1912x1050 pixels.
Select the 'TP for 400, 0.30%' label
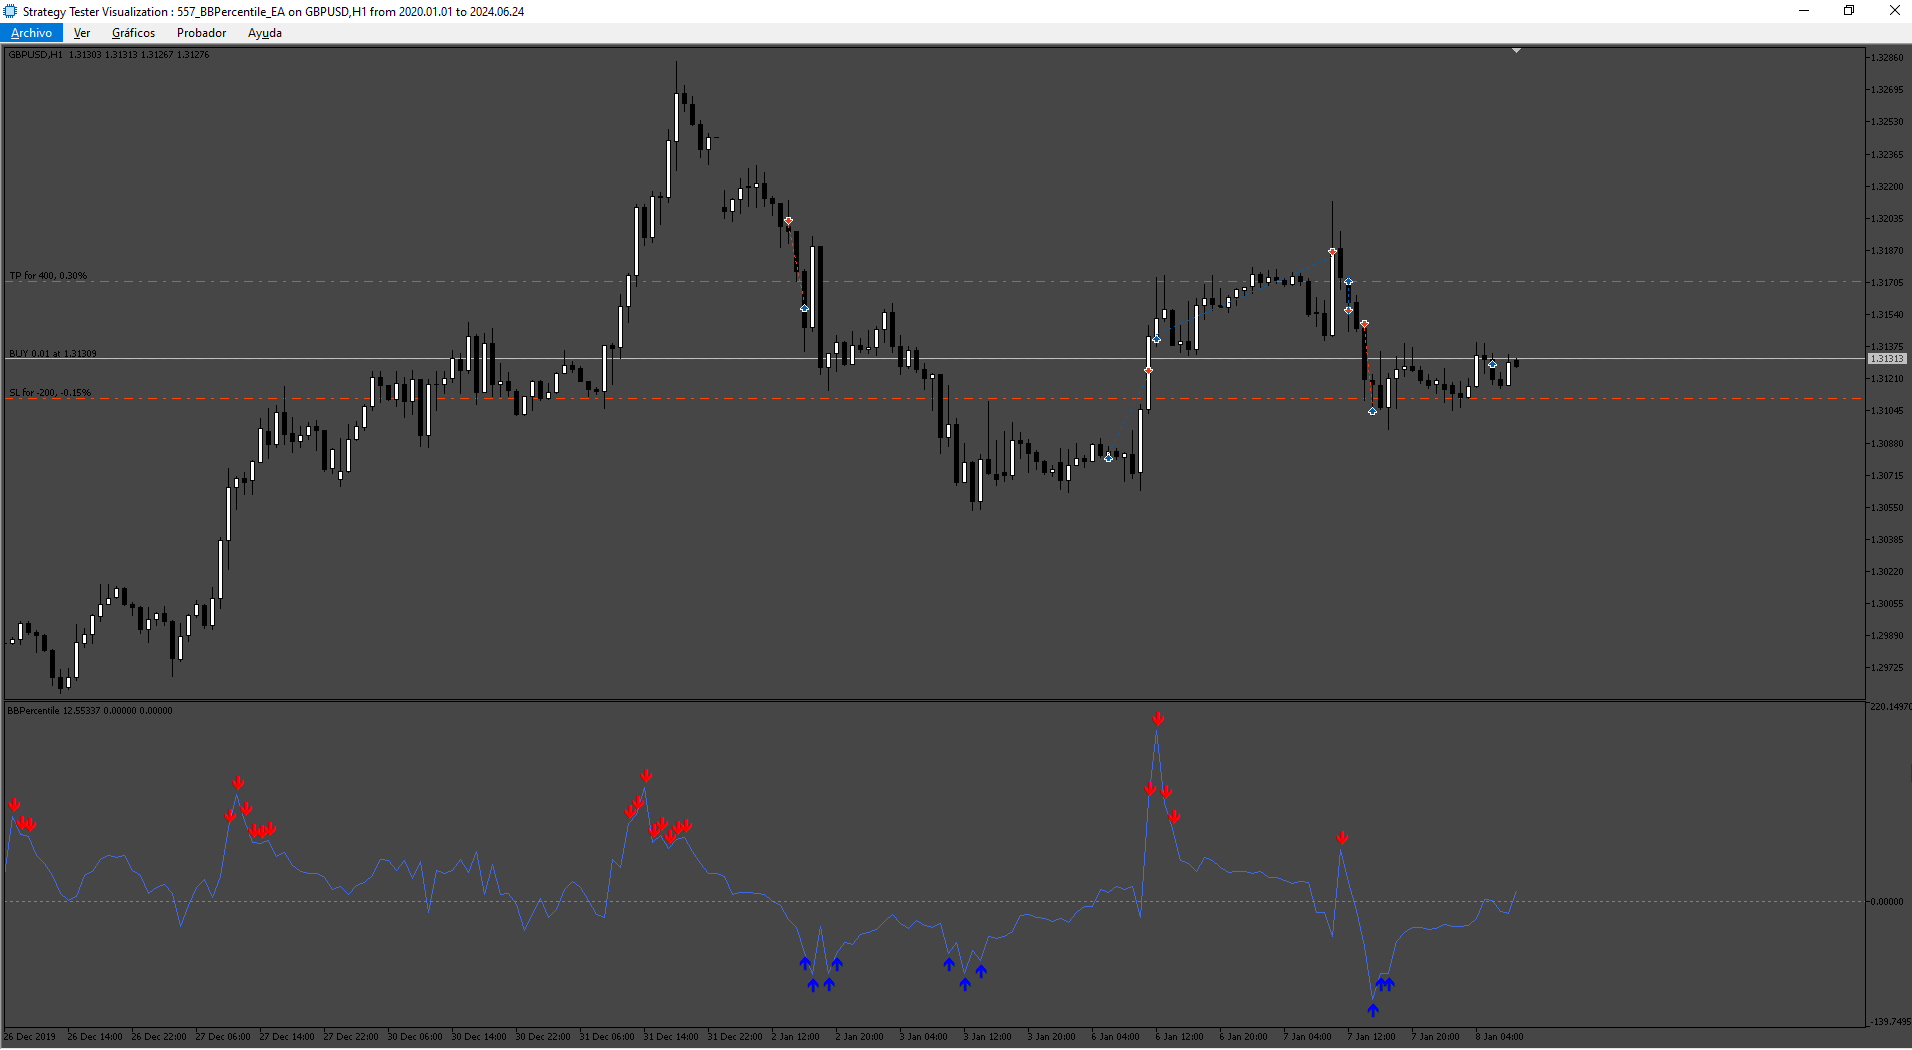(x=48, y=276)
